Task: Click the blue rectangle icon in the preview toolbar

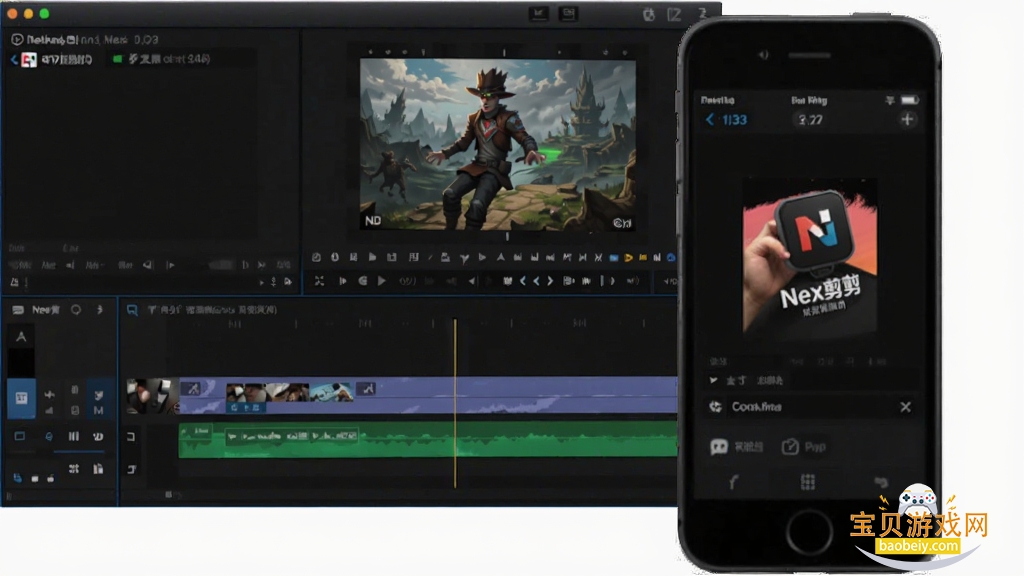Action: (x=614, y=258)
